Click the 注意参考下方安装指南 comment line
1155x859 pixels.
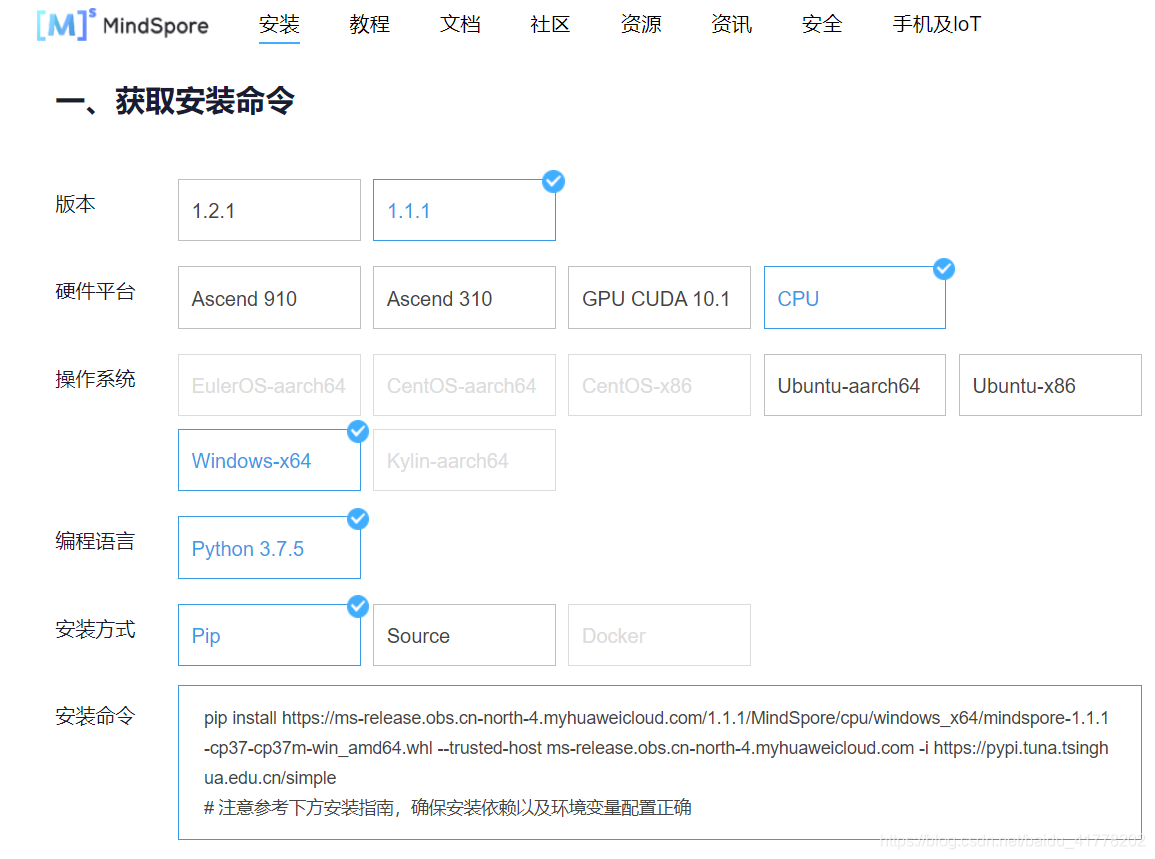tap(448, 808)
